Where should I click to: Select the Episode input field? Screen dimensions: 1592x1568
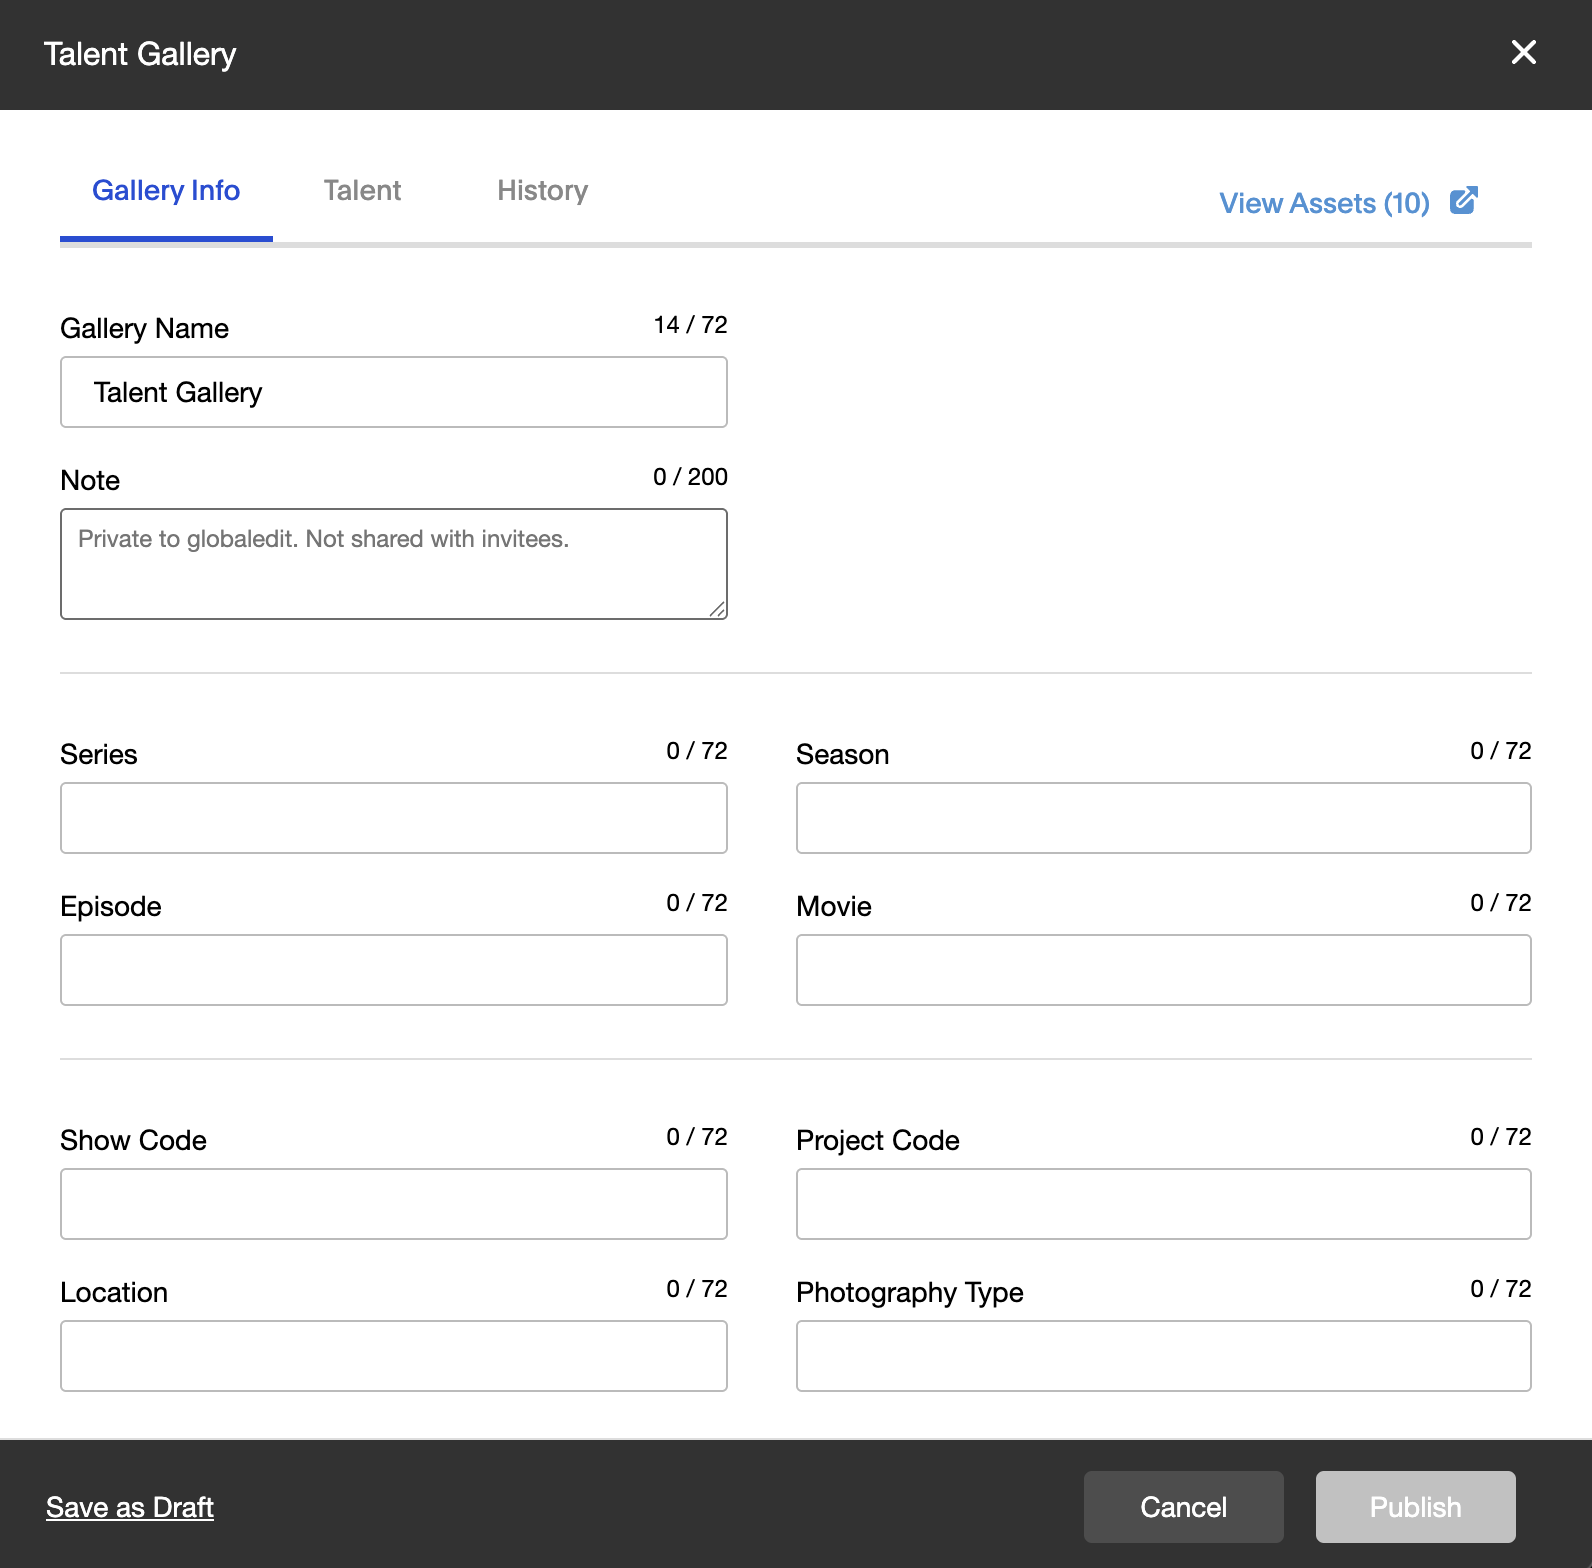pyautogui.click(x=394, y=970)
